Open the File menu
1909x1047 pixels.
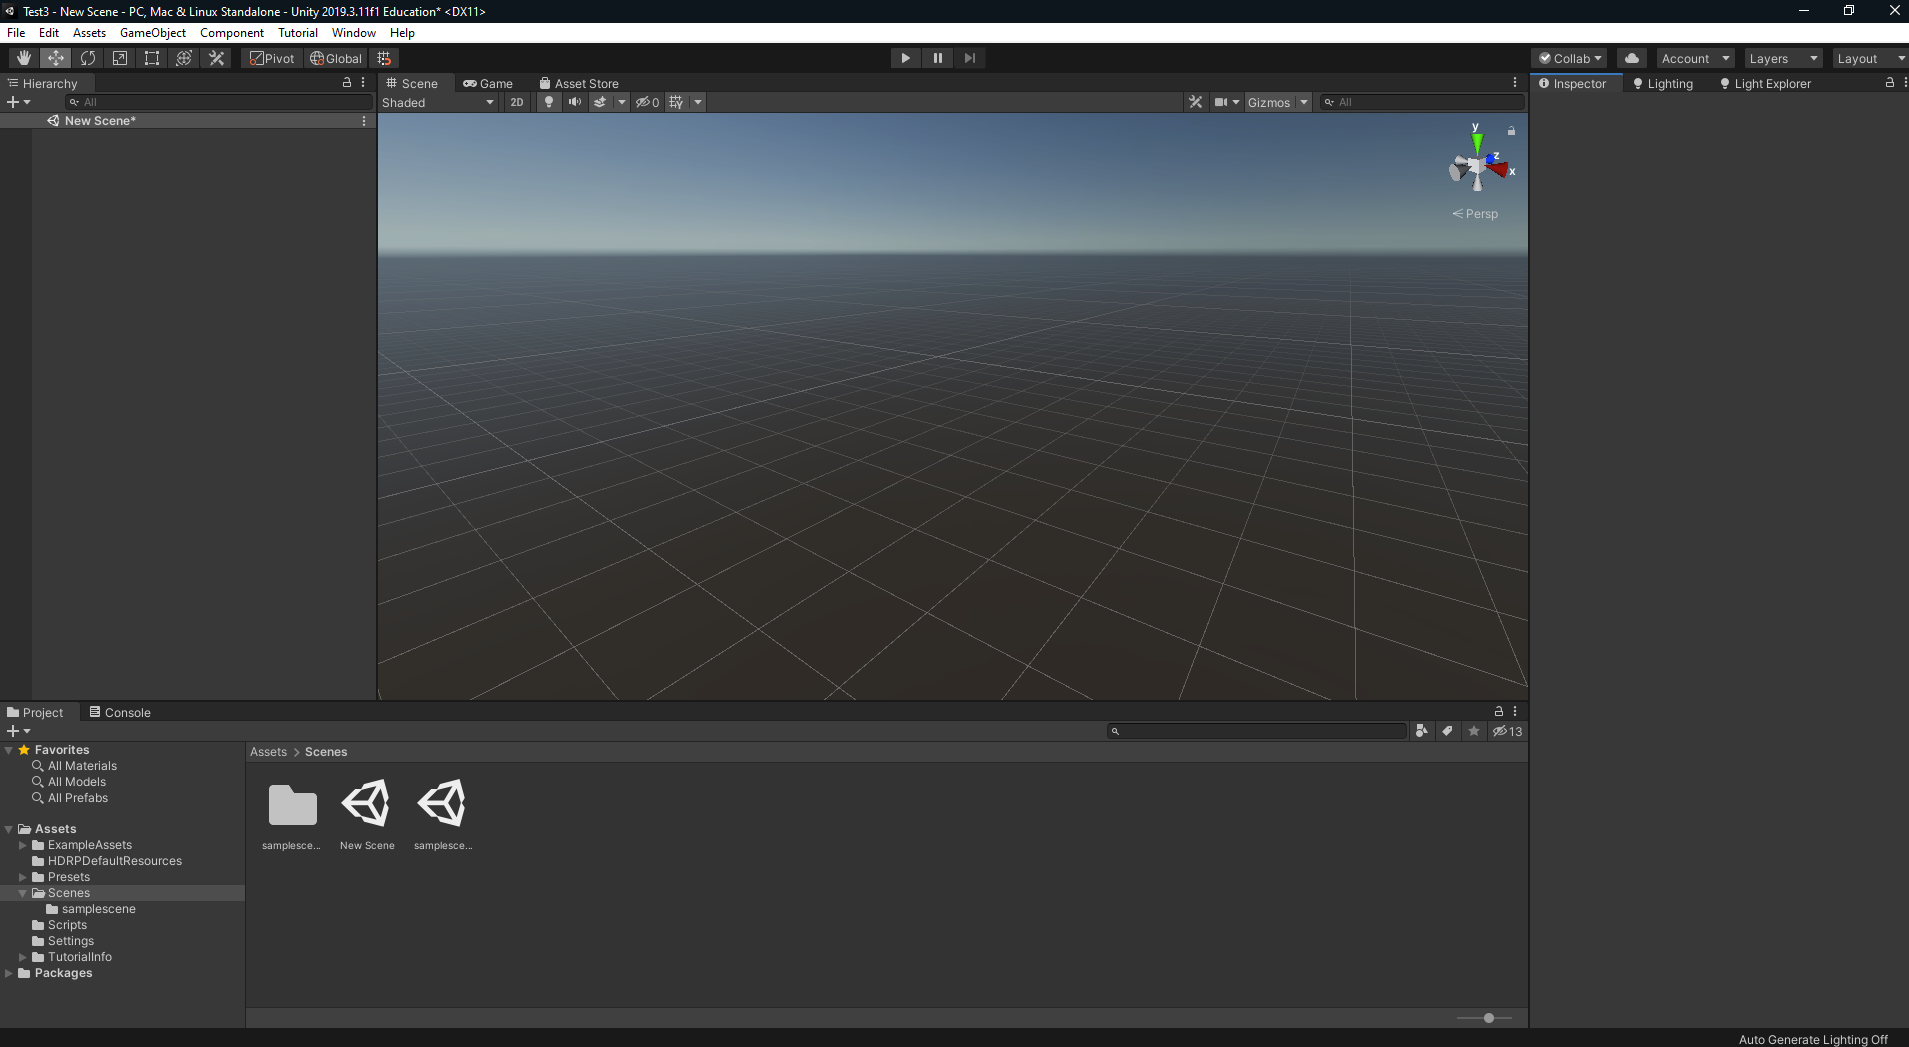(x=16, y=33)
